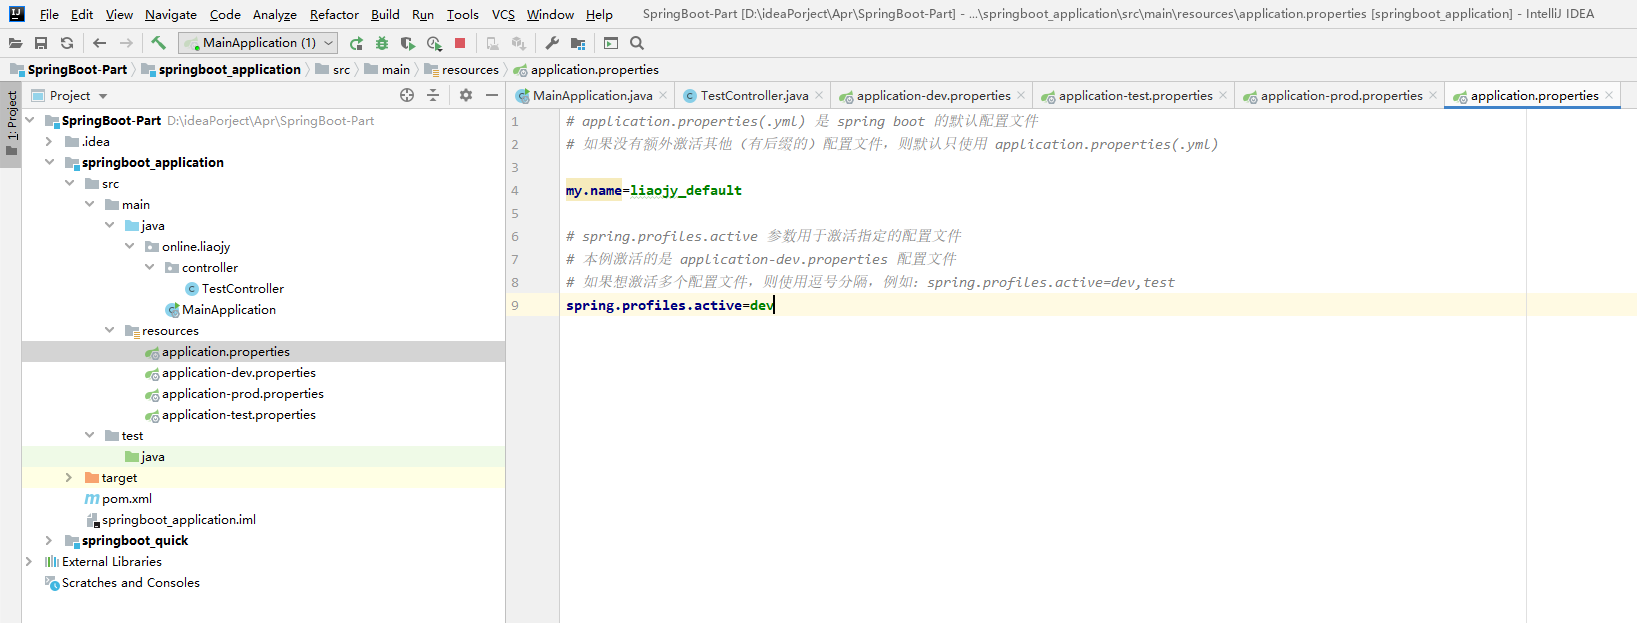The width and height of the screenshot is (1637, 623).
Task: Close the application-dev.properties tab
Action: click(1021, 95)
